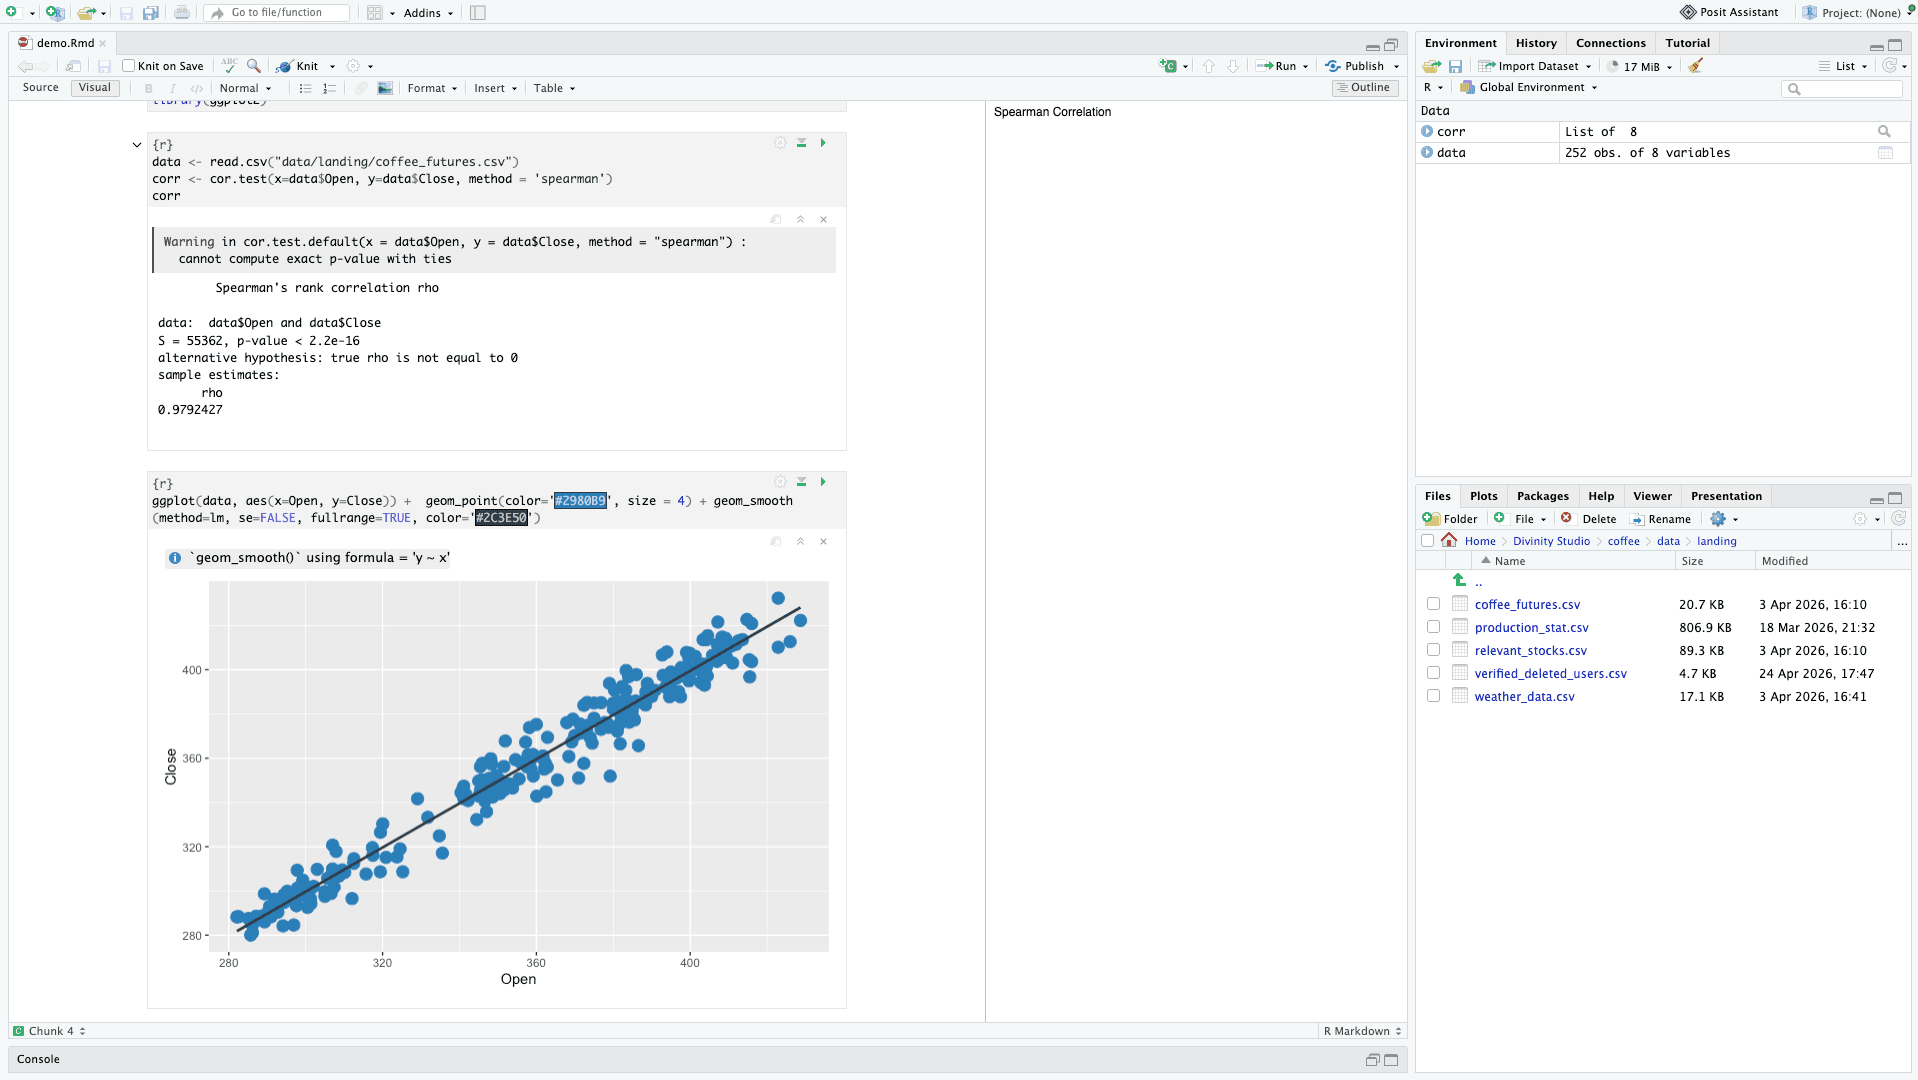View data table grid icon

click(x=1885, y=152)
